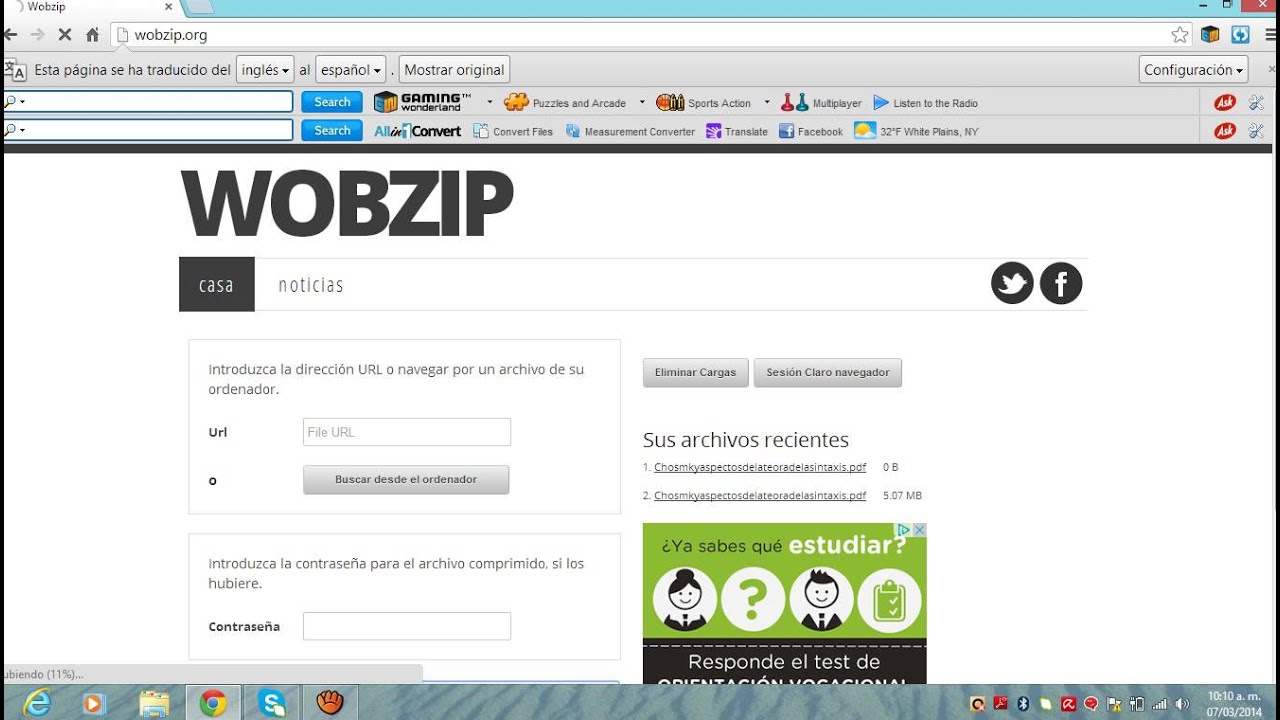The image size is (1280, 720).
Task: Open Multiplayer toolbar link
Action: coord(821,103)
